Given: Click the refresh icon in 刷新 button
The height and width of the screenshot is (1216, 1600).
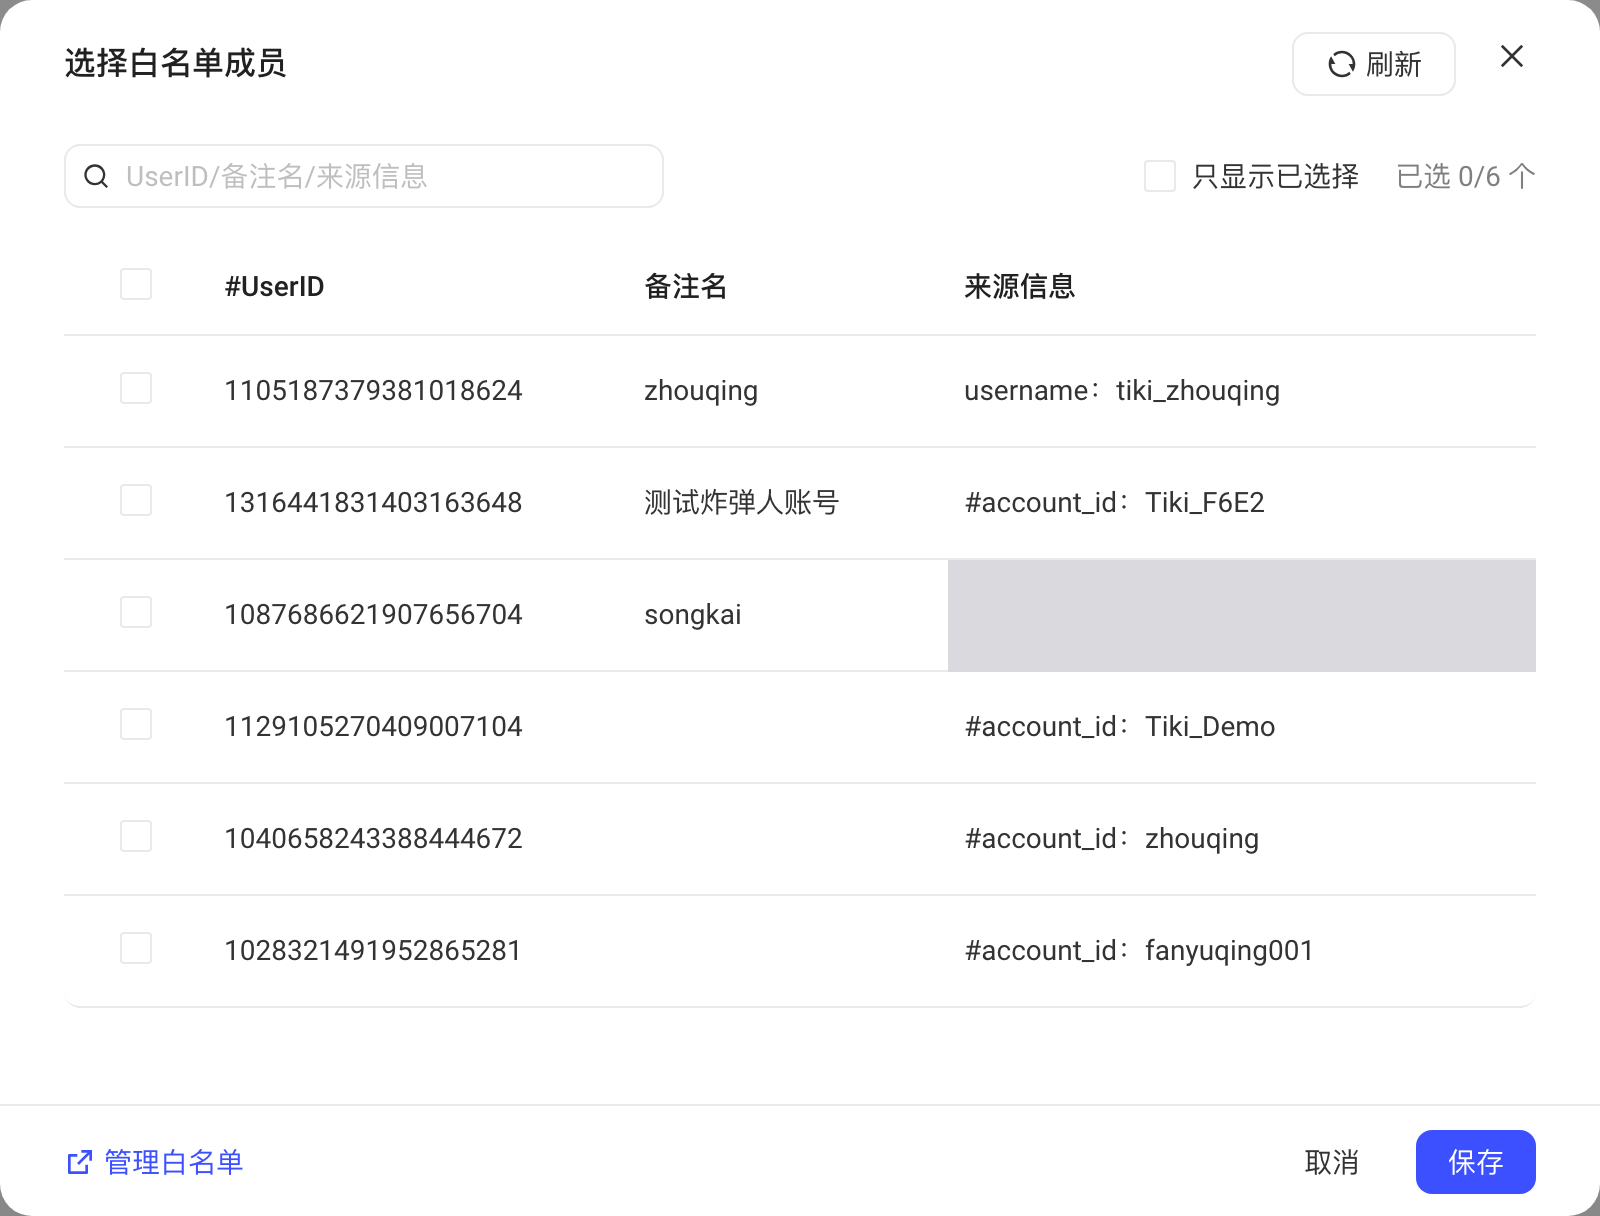Looking at the screenshot, I should coord(1341,65).
